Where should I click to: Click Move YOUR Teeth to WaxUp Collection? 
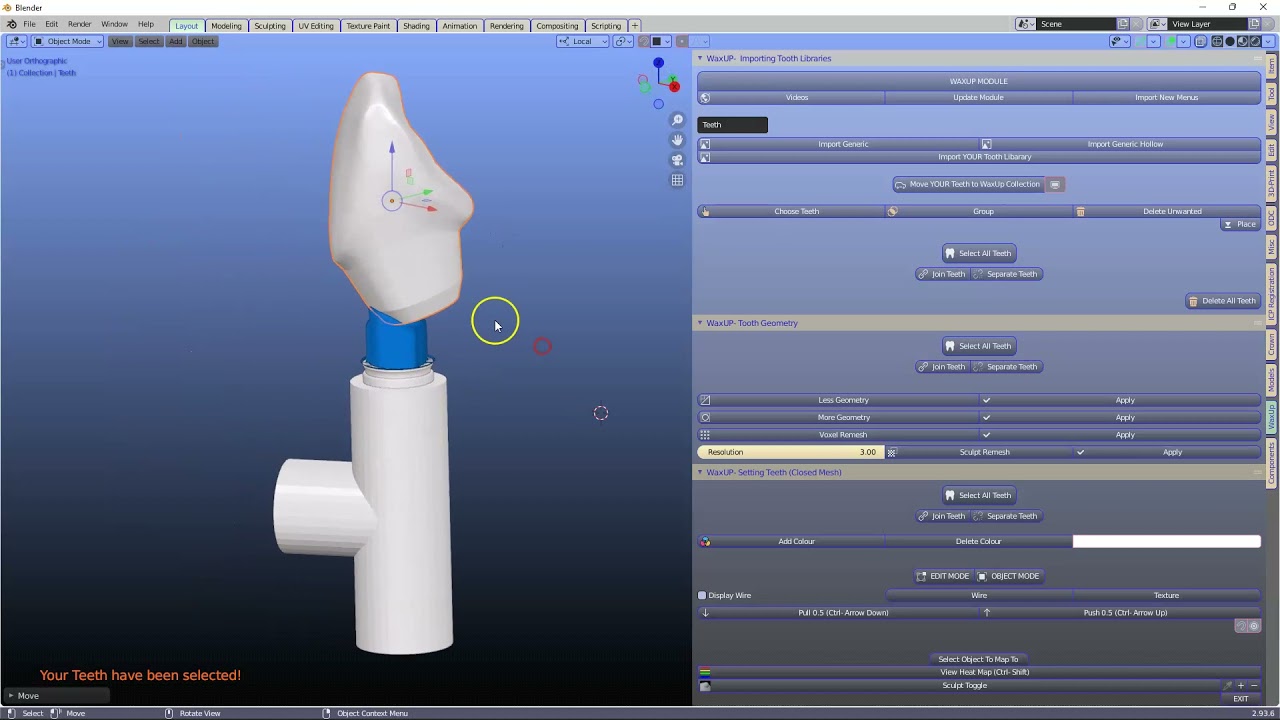[x=968, y=184]
